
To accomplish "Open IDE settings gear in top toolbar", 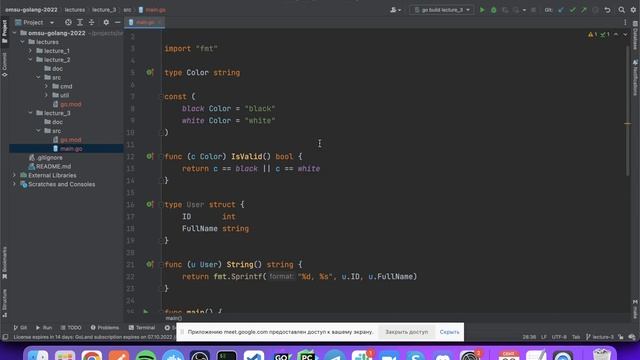I will pos(633,10).
